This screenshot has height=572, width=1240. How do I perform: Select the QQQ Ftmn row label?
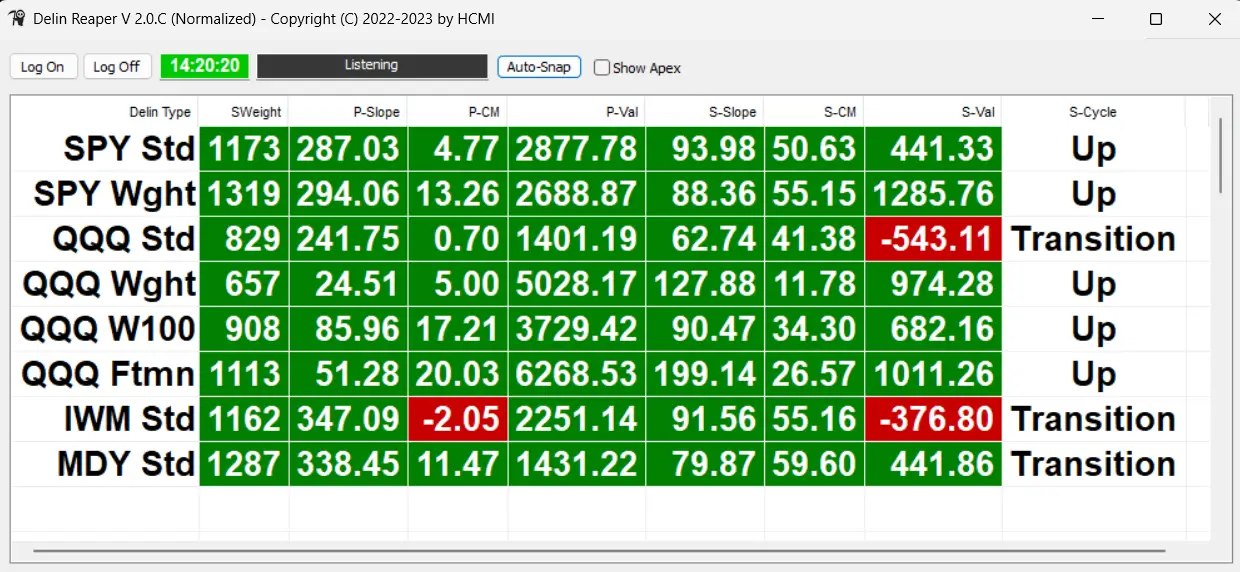(x=108, y=374)
